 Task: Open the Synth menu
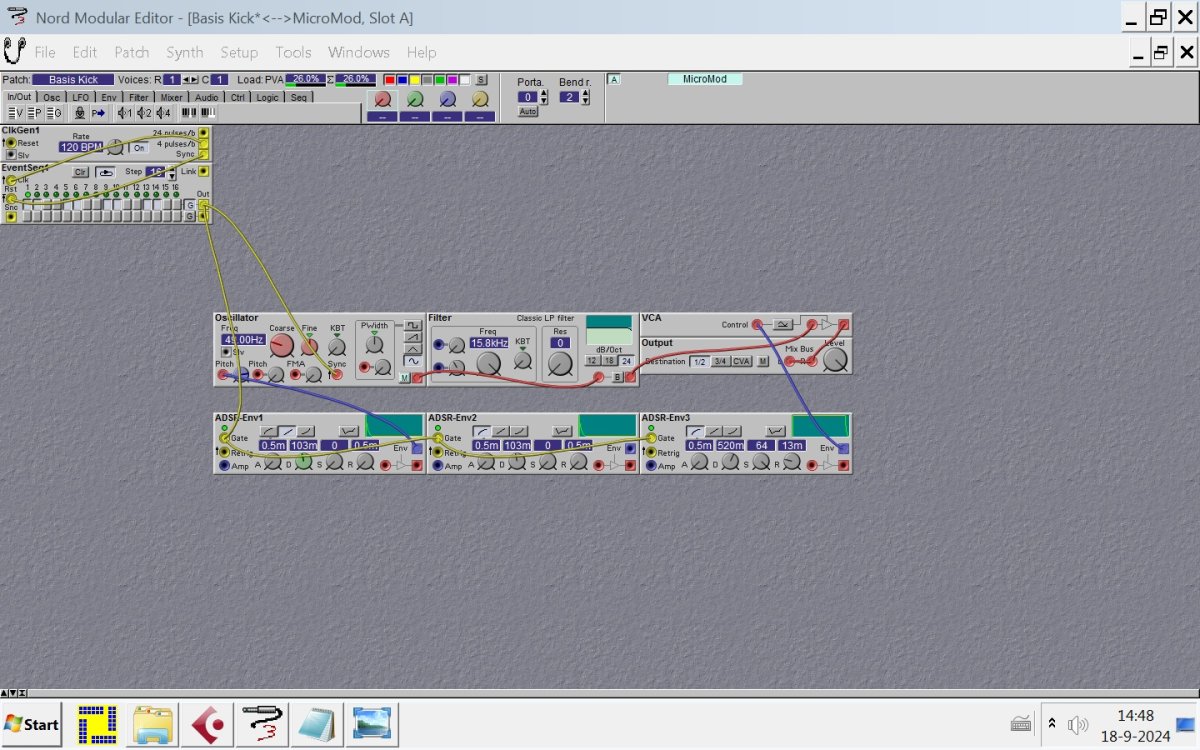[x=184, y=52]
